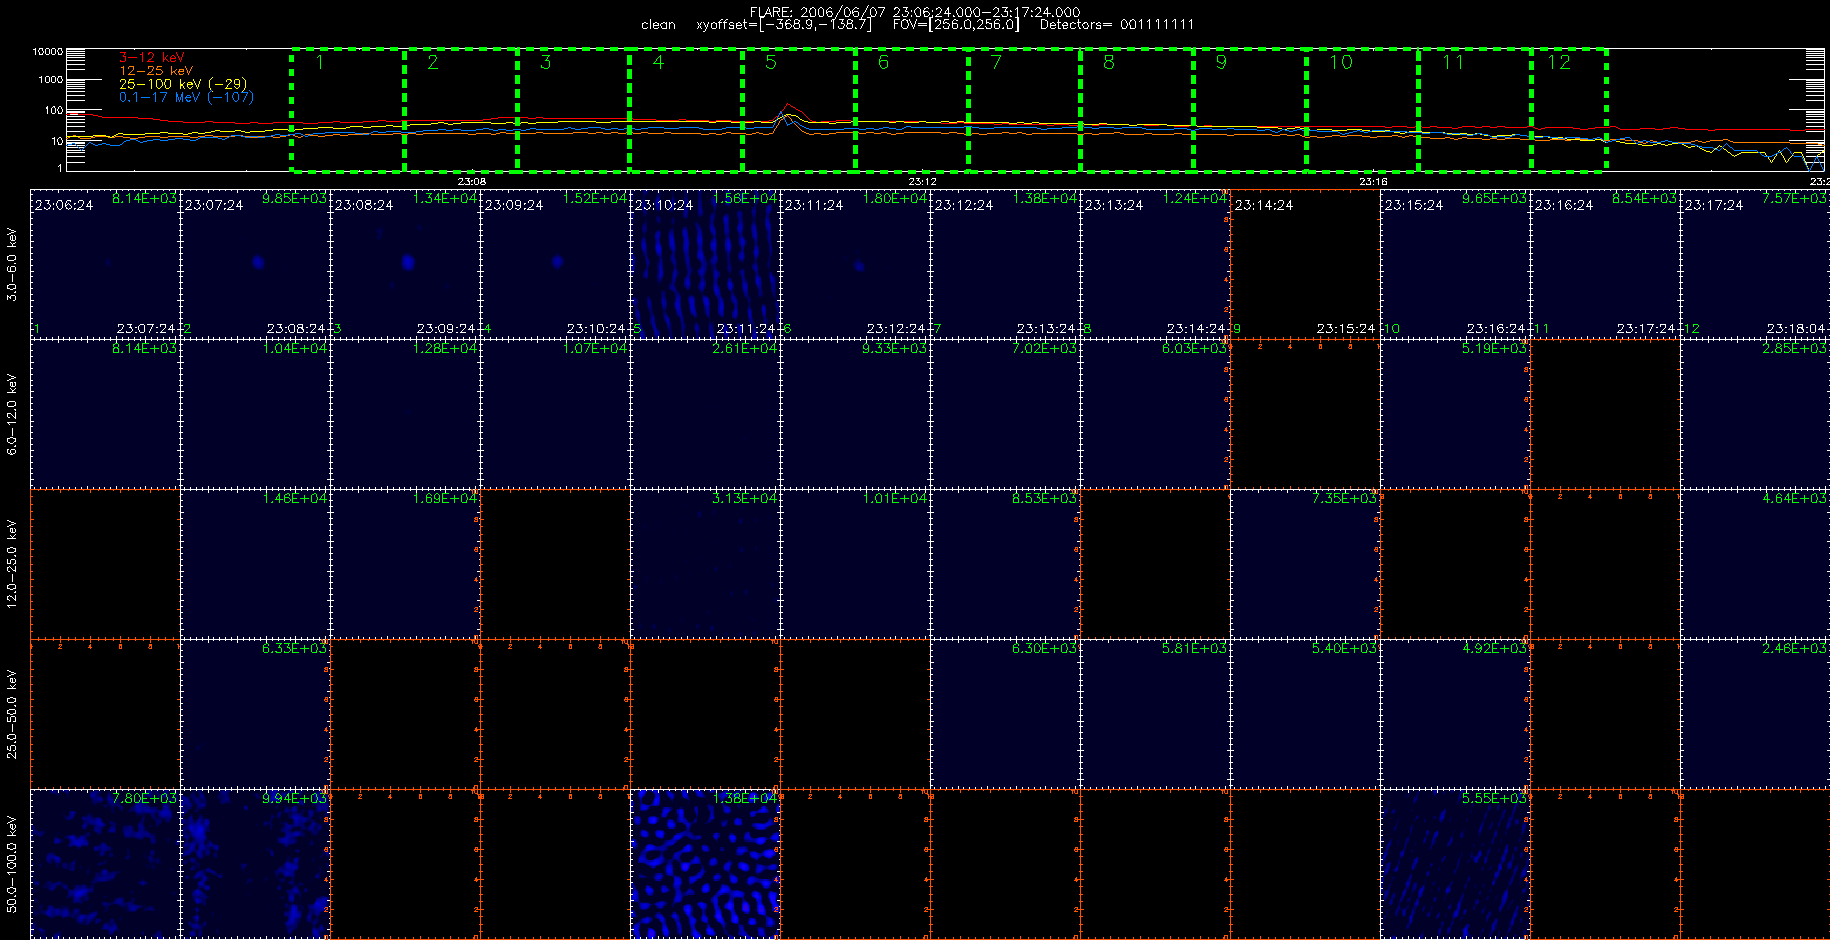1830x940 pixels.
Task: Select interval 1 marker in the light curve
Action: tap(320, 63)
